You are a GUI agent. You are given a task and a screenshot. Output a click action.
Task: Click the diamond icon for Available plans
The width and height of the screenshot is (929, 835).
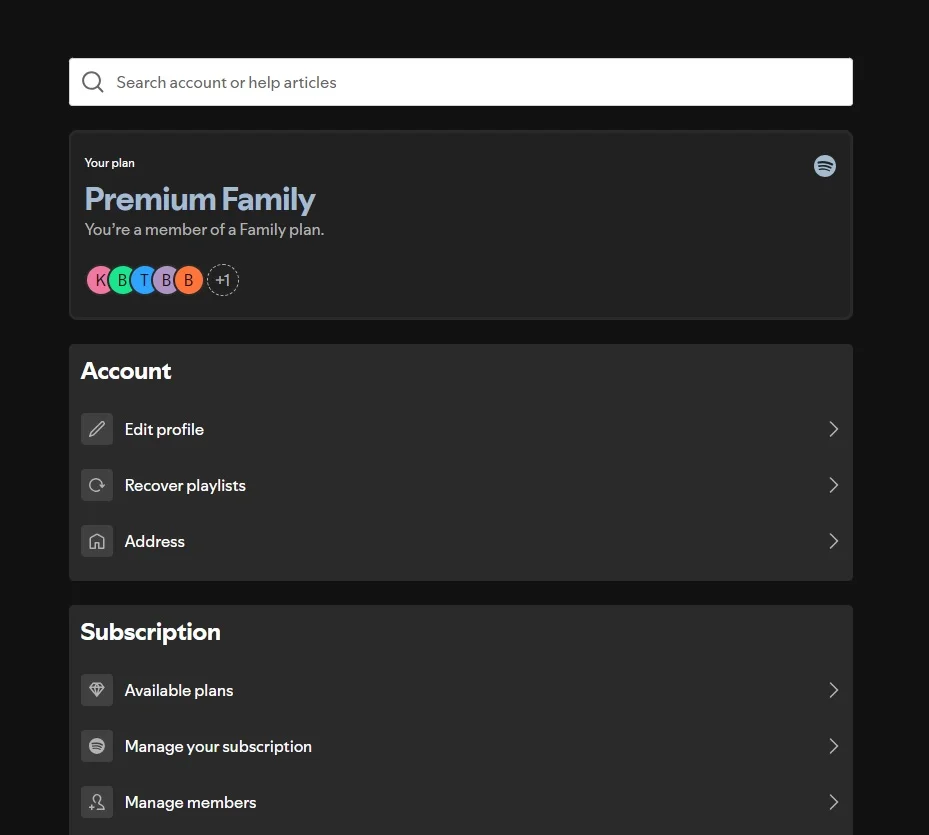97,690
